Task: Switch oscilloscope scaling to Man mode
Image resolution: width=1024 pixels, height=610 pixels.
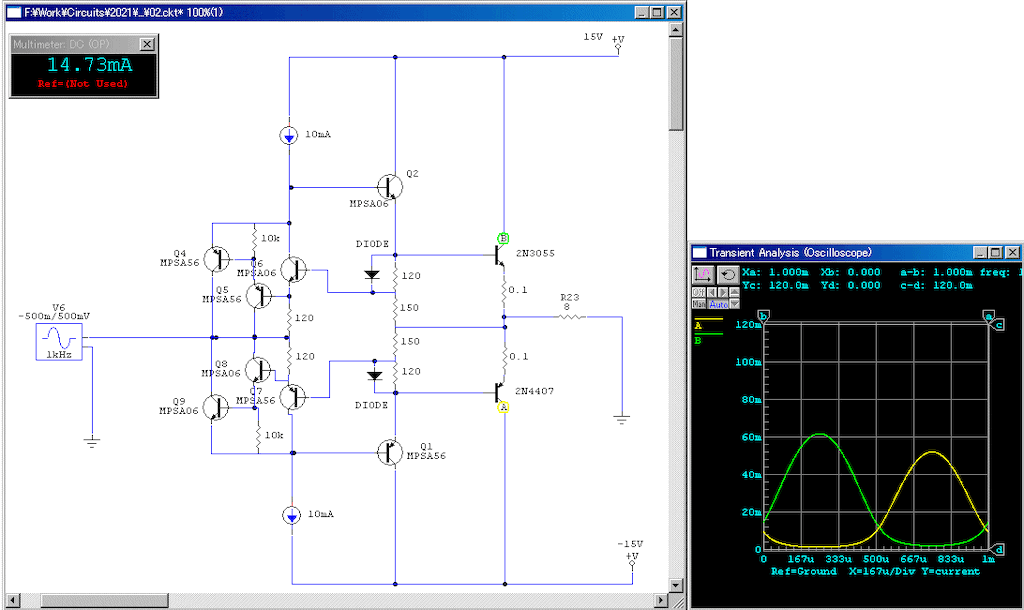Action: (x=699, y=304)
